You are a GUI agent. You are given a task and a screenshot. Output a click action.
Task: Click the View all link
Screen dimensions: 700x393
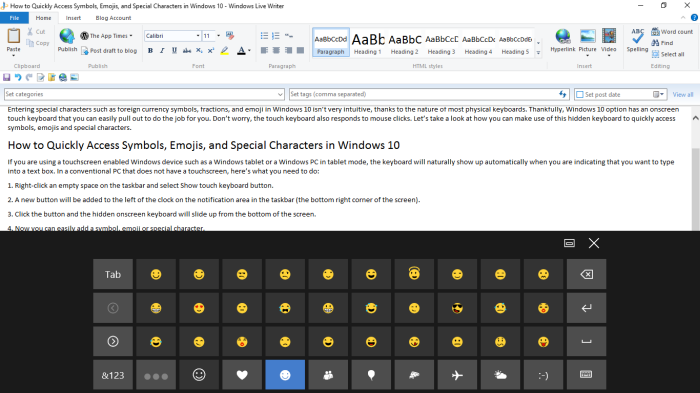click(683, 95)
